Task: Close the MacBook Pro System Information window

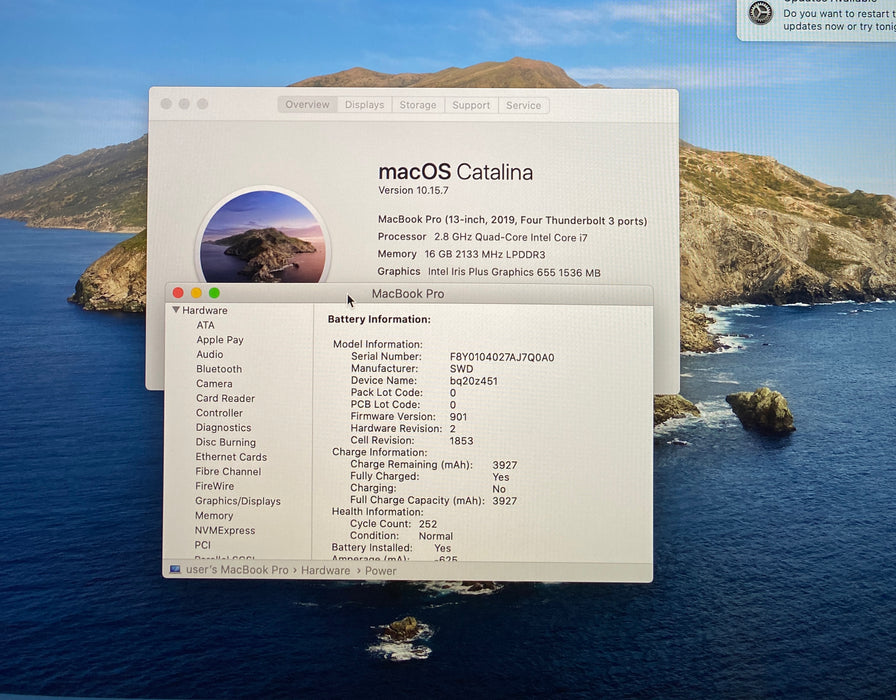Action: (x=178, y=293)
